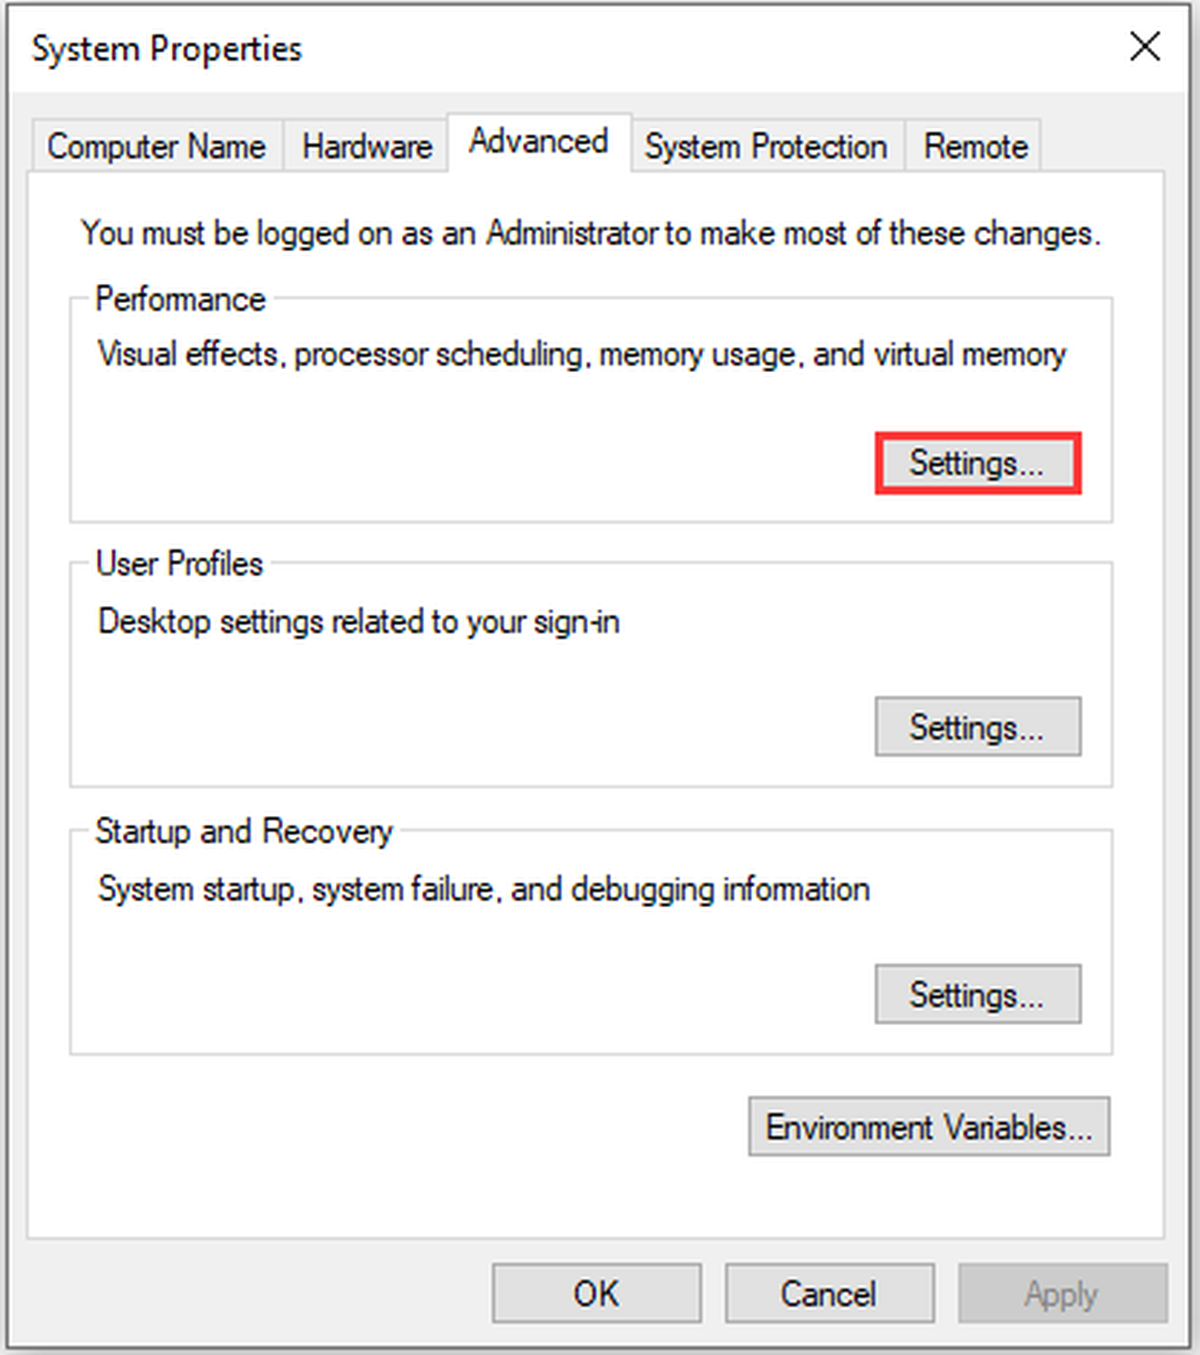Confirm changes with the OK button
The image size is (1200, 1355).
(596, 1293)
